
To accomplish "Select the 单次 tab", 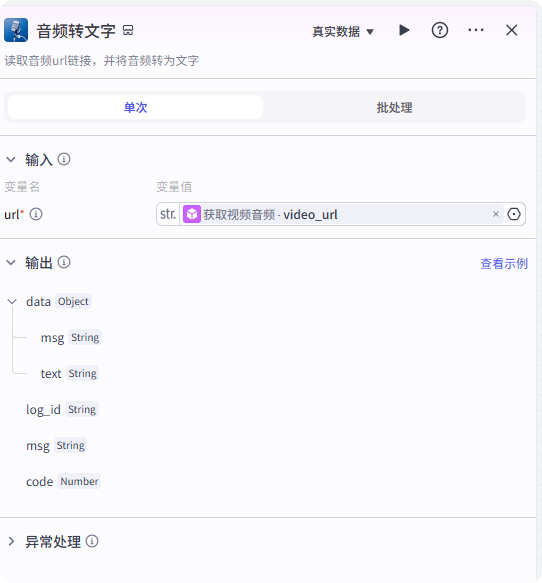I will pos(136,107).
